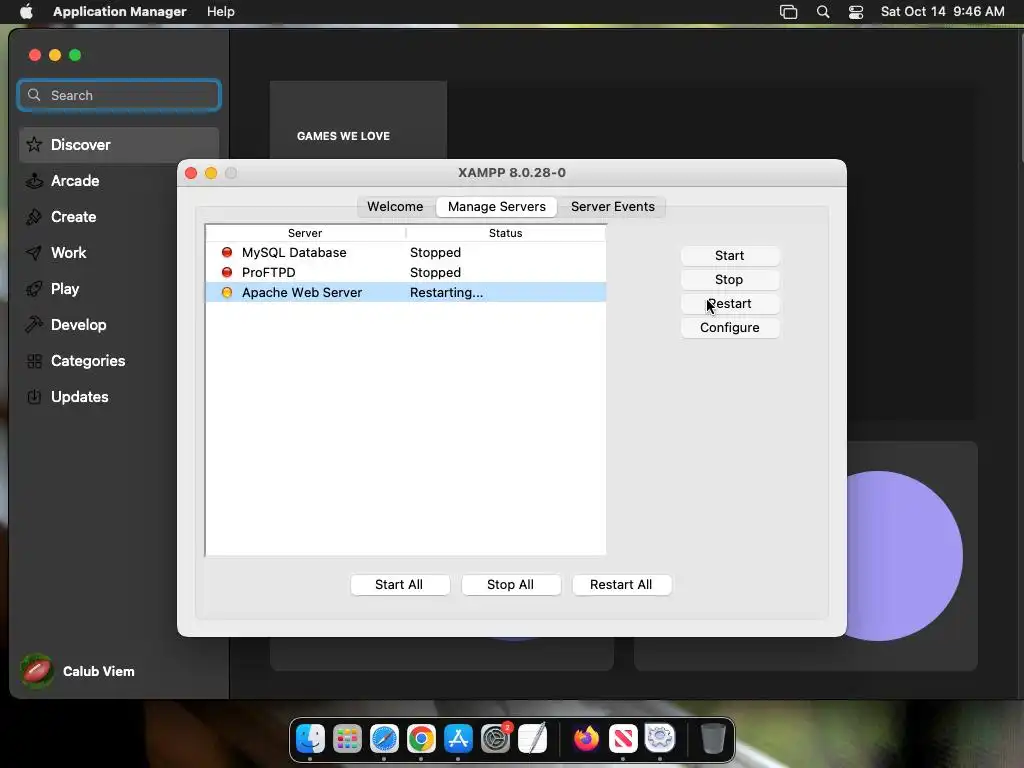This screenshot has height=768, width=1024.
Task: Select the MySQL Database row
Action: pos(406,253)
